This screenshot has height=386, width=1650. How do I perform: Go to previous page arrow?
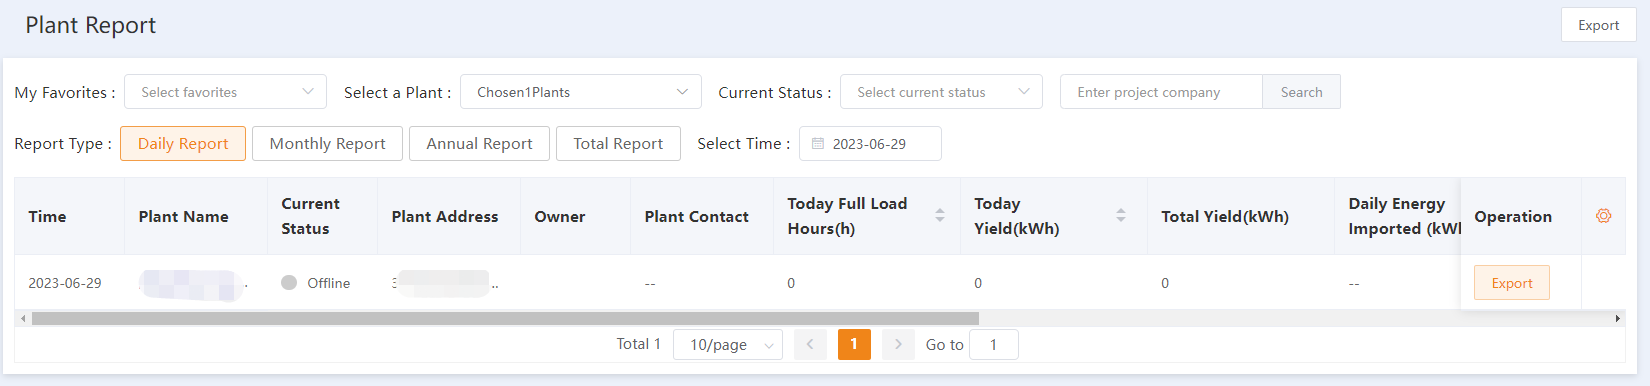[810, 344]
